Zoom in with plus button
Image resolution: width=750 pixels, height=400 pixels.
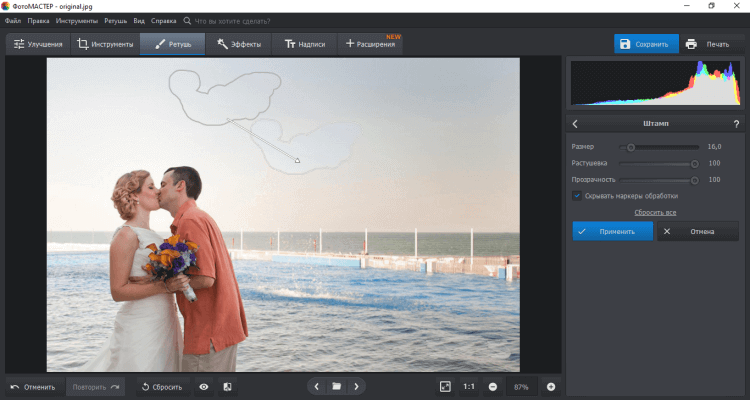click(x=550, y=386)
